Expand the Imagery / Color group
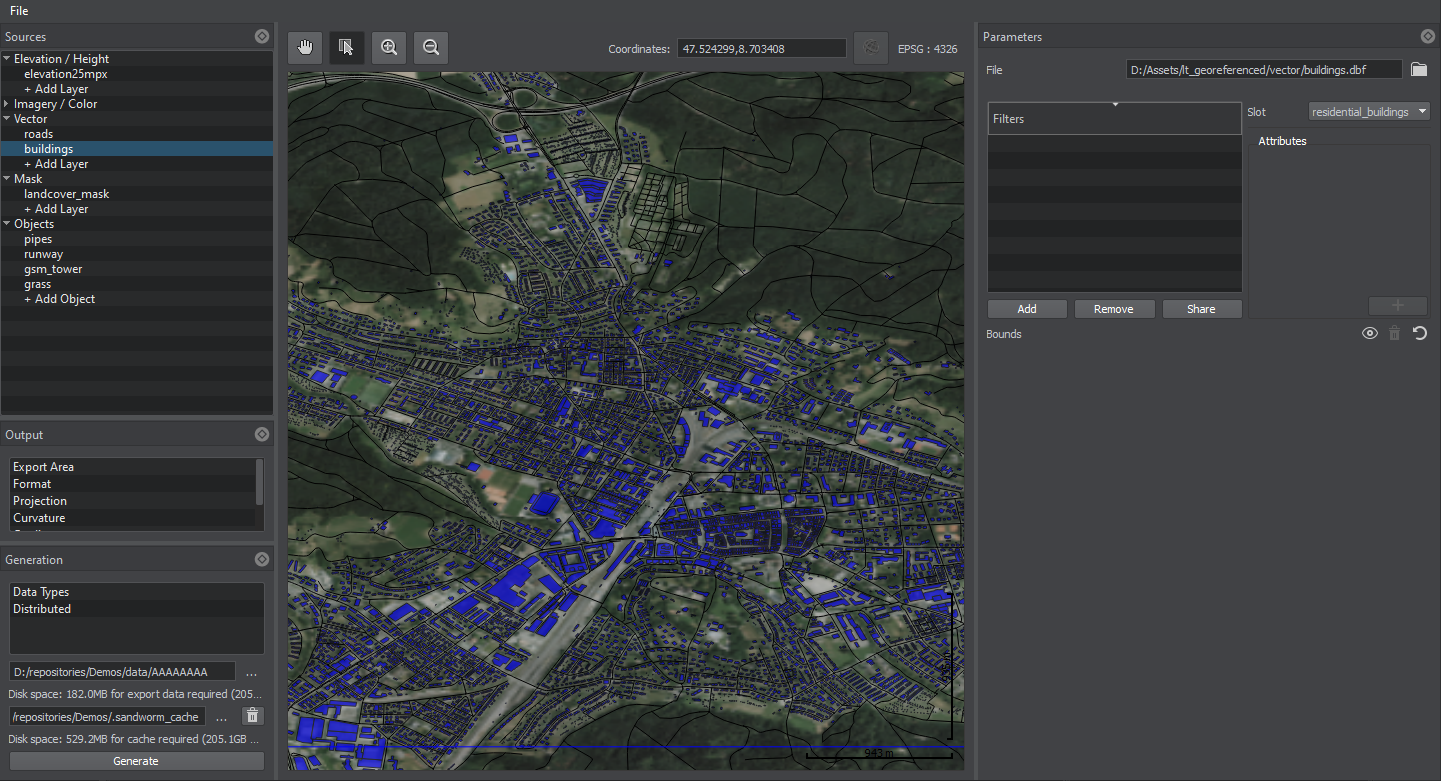 click(x=7, y=104)
